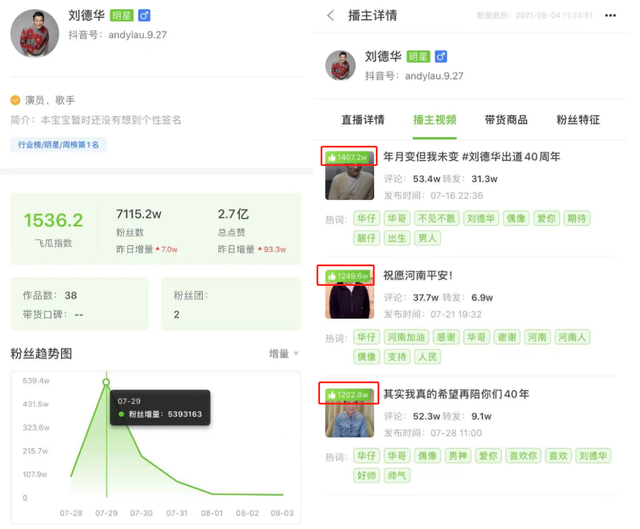Click the 粉丝数 value 7115.2w

click(x=139, y=214)
